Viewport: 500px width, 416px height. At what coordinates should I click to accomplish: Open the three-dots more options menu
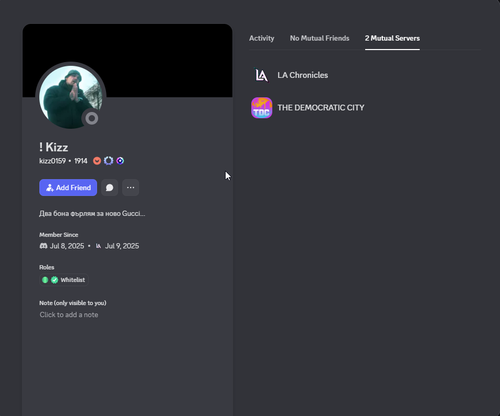click(130, 188)
